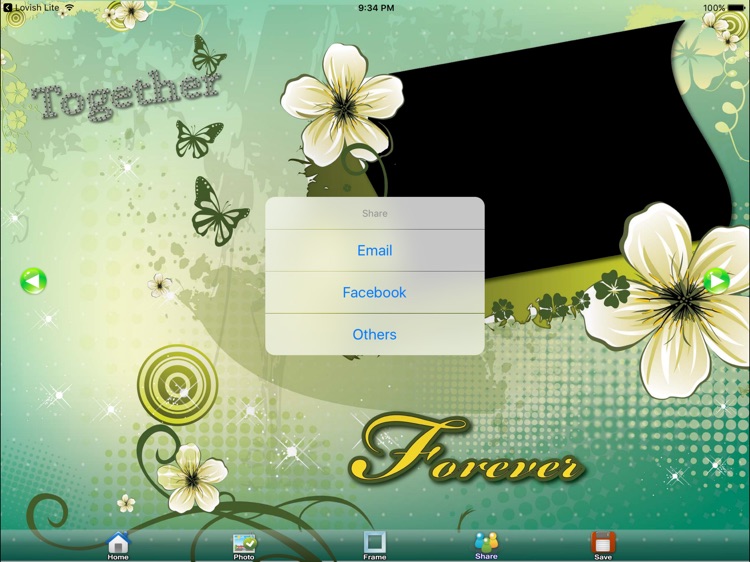The image size is (750, 562).
Task: Choose Others in the Share popup
Action: coord(375,334)
